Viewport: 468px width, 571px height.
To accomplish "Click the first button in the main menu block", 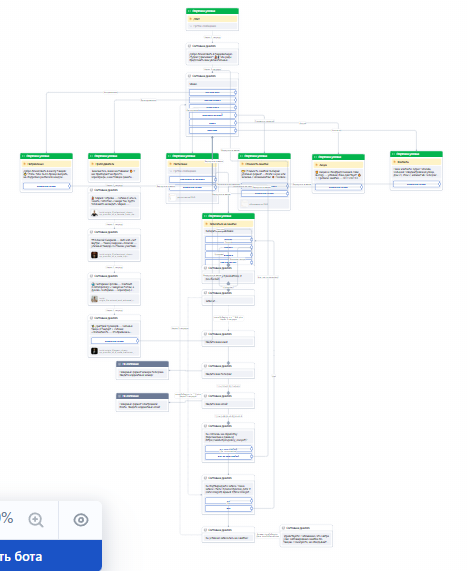I will tap(212, 92).
